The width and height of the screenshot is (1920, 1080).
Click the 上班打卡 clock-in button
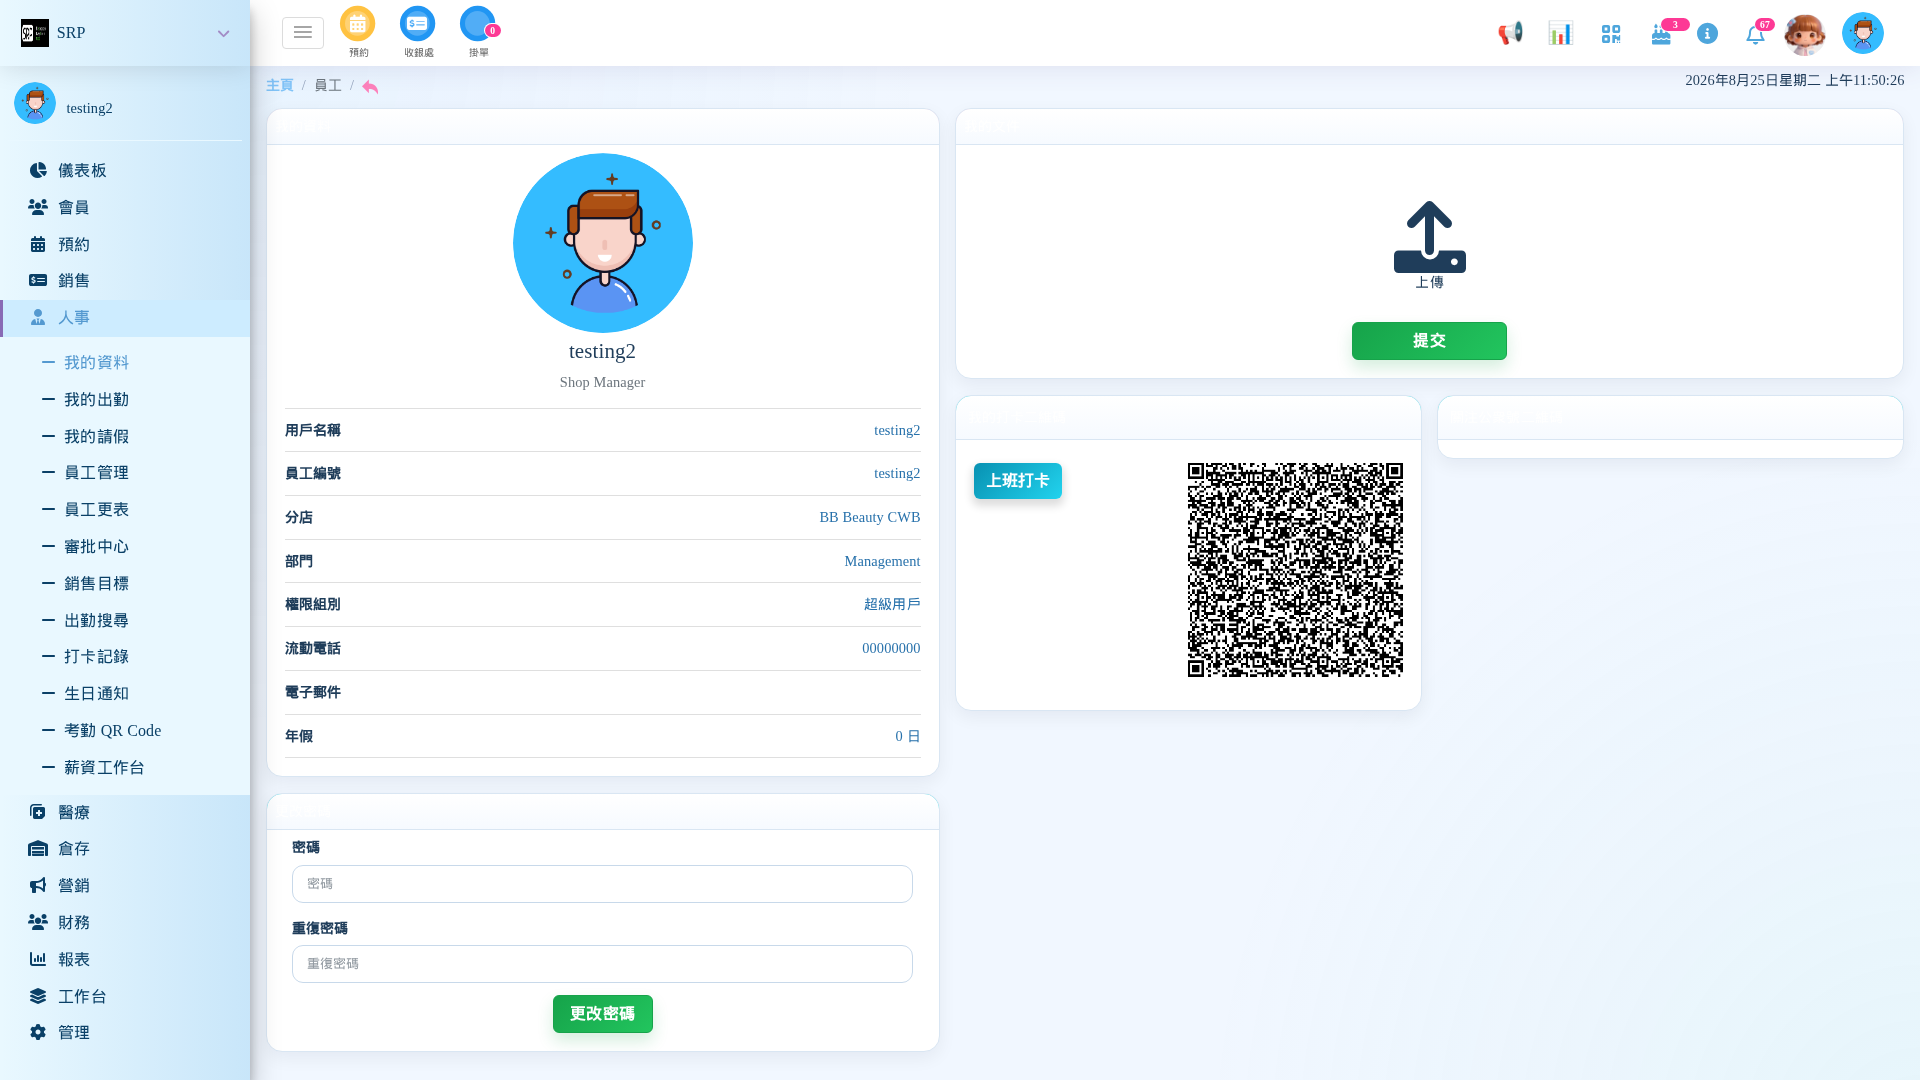point(1018,481)
